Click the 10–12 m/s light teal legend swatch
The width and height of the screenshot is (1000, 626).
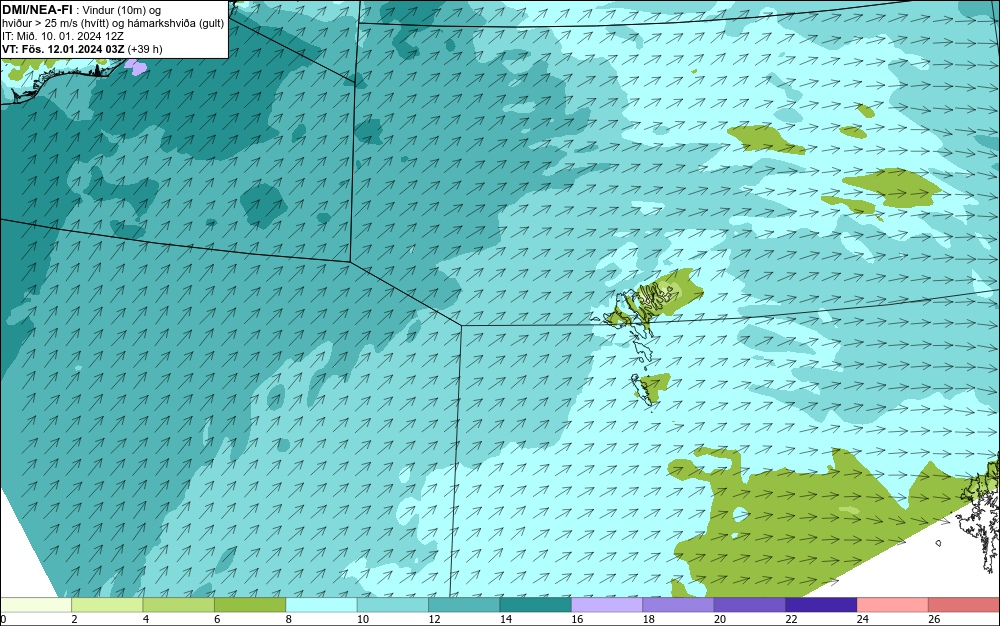click(x=393, y=605)
